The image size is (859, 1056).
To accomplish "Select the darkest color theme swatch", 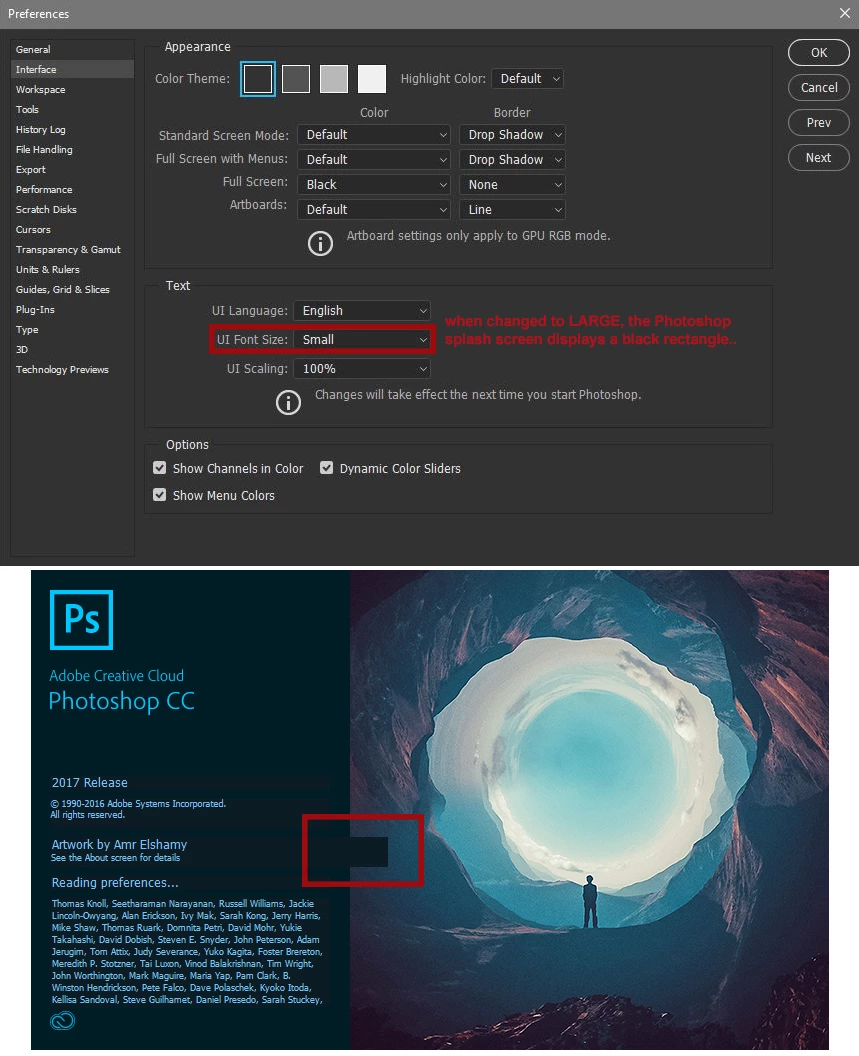I will (258, 79).
